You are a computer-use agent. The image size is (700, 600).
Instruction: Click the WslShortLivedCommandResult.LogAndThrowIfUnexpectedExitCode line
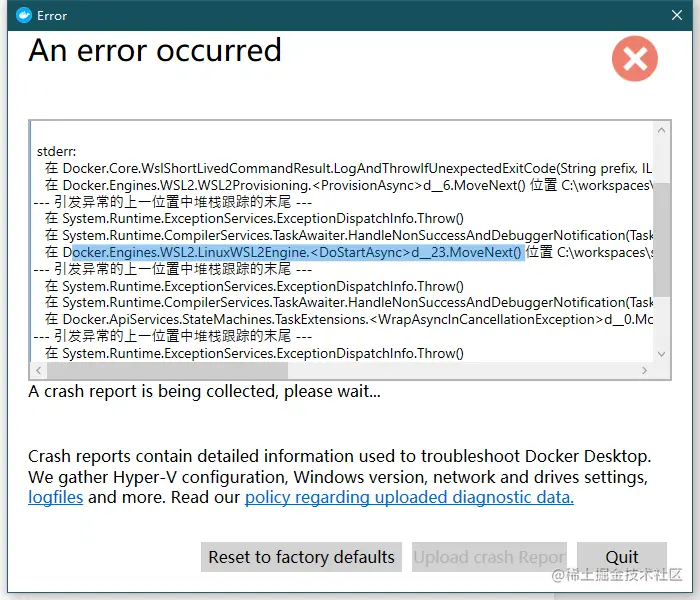(x=348, y=168)
